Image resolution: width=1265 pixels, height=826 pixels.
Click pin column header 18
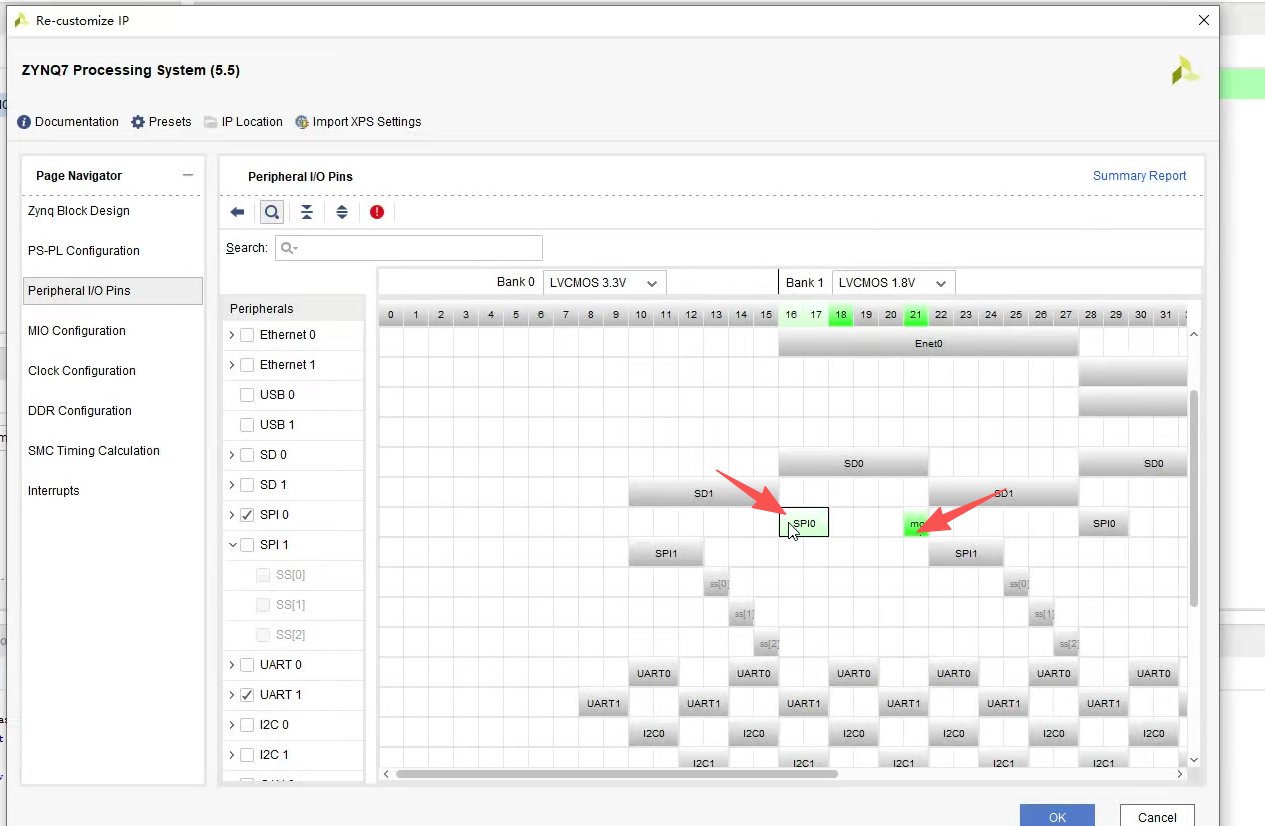[841, 315]
